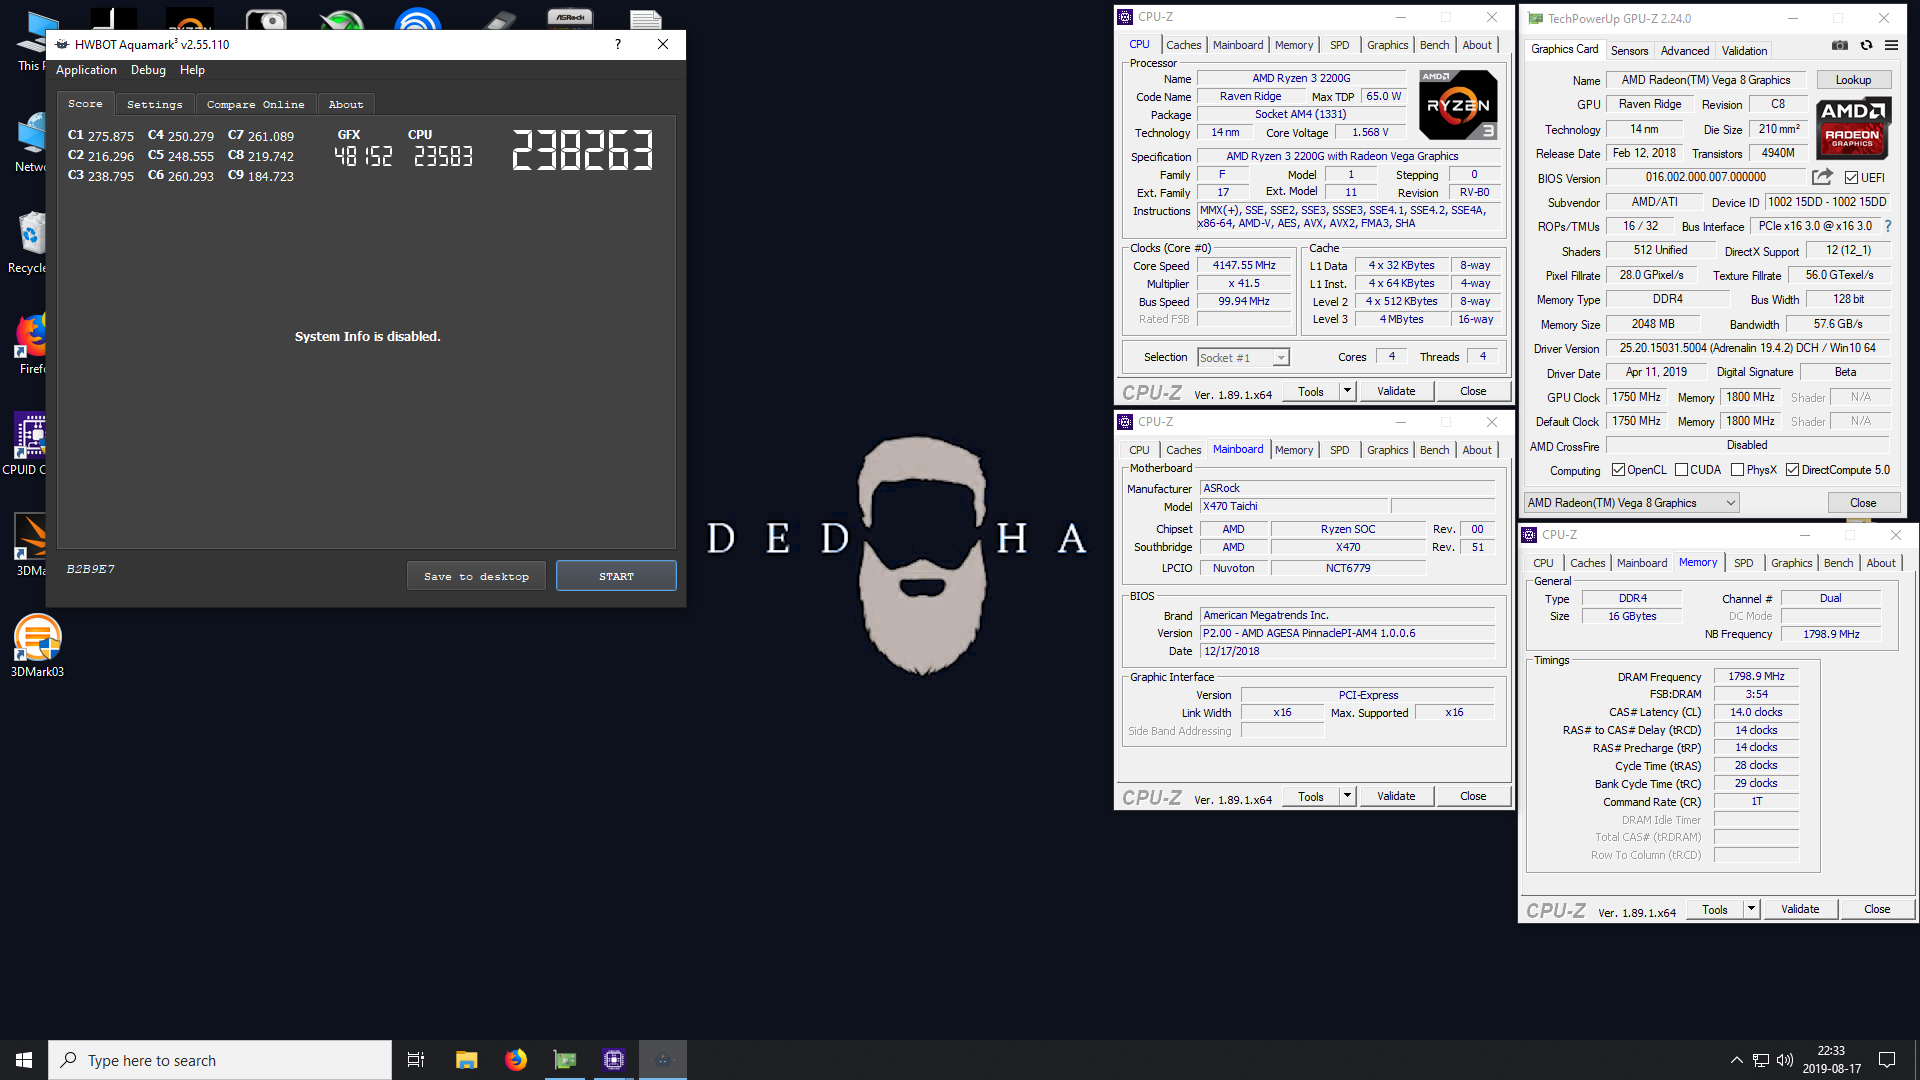Click the taskbar clock showing 22:33
Image resolution: width=1920 pixels, height=1080 pixels.
(1831, 1060)
